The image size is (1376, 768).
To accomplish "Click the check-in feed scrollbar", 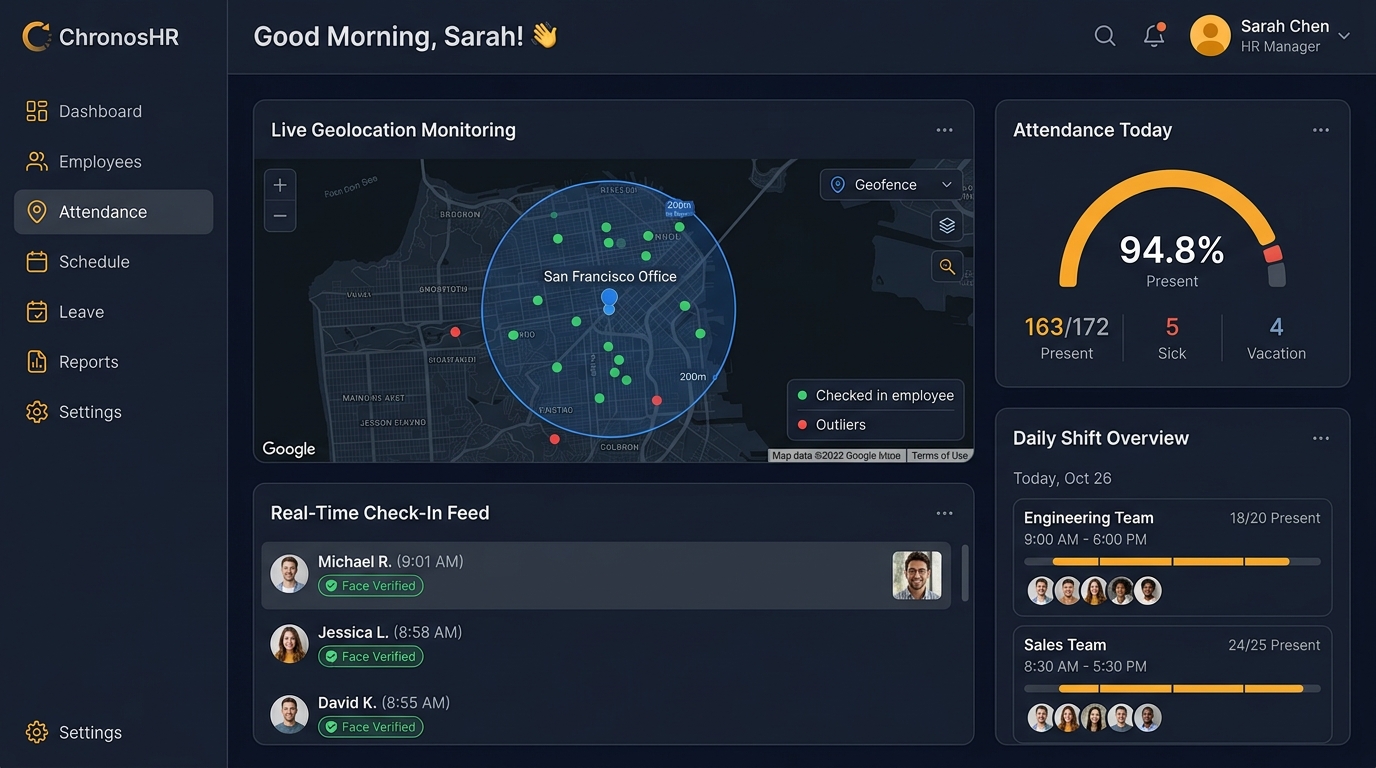I will [x=965, y=573].
